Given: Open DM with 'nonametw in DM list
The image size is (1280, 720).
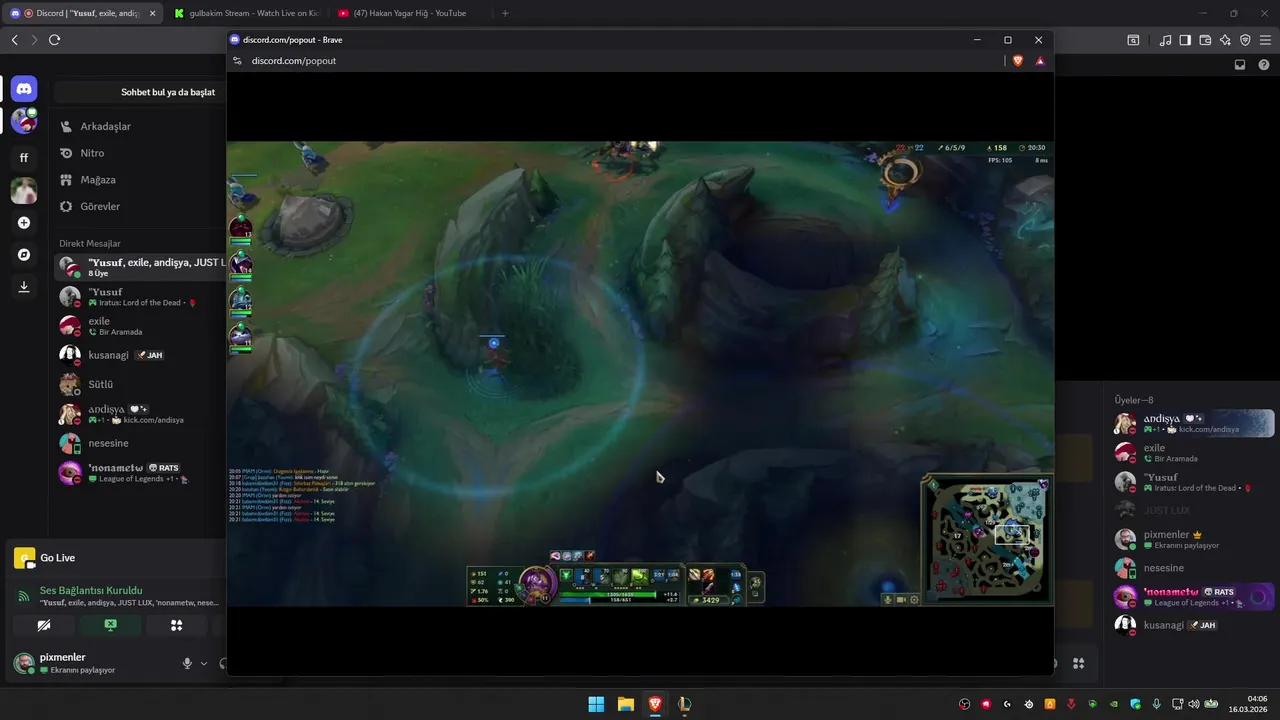Looking at the screenshot, I should click(140, 473).
